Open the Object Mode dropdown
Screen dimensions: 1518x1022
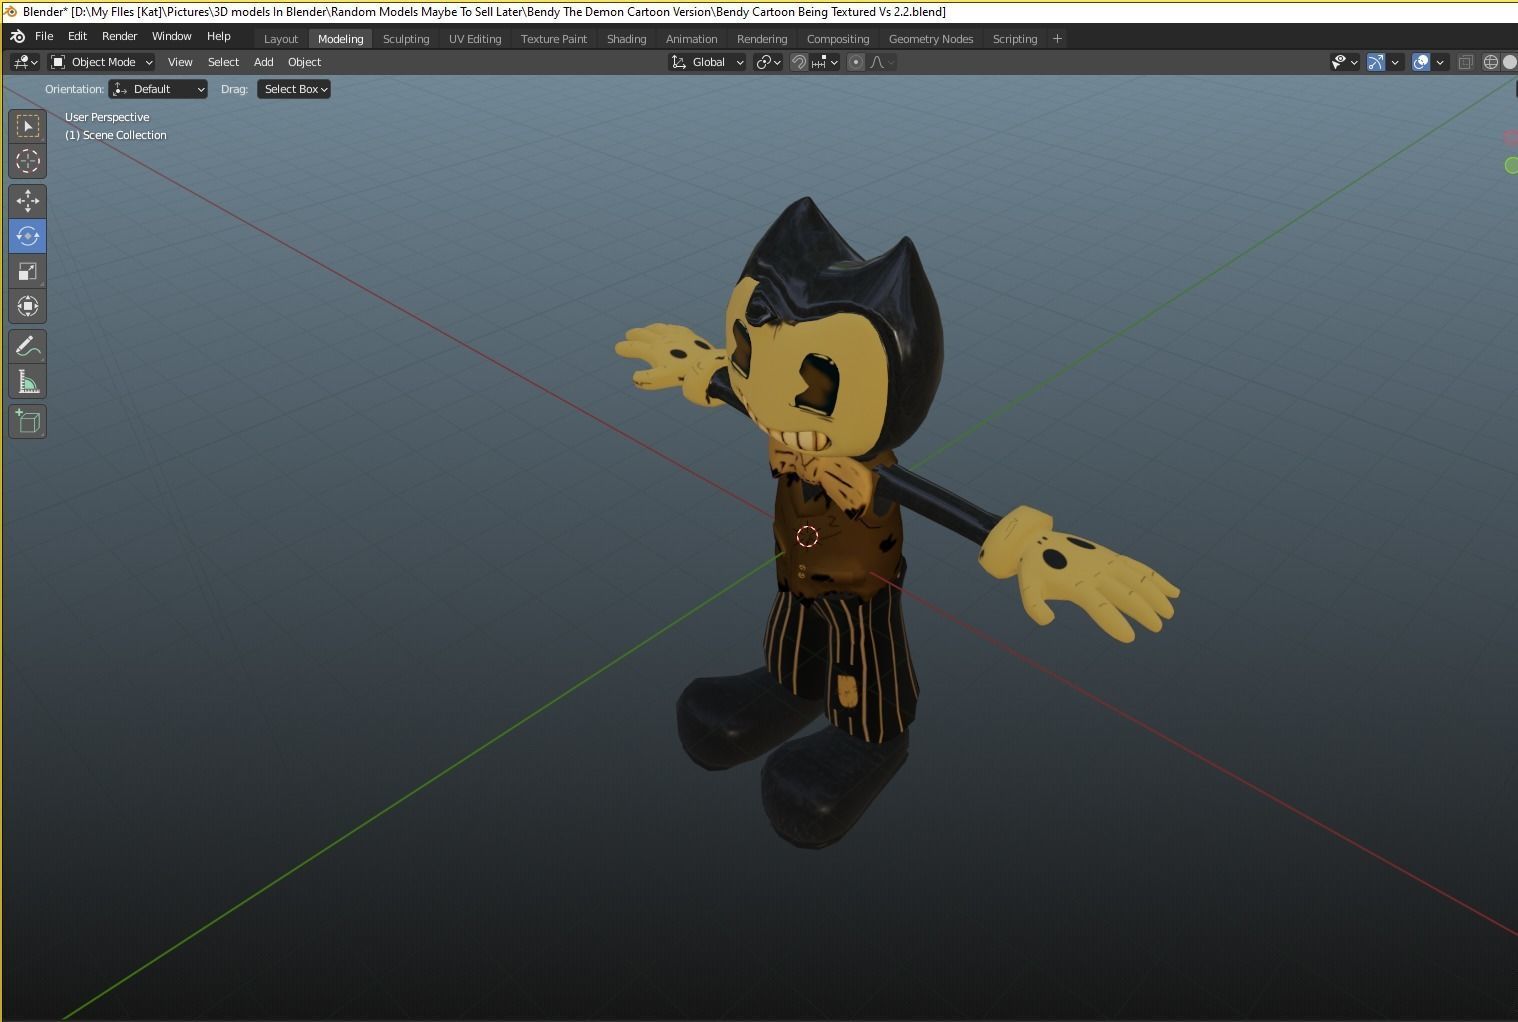click(x=102, y=62)
